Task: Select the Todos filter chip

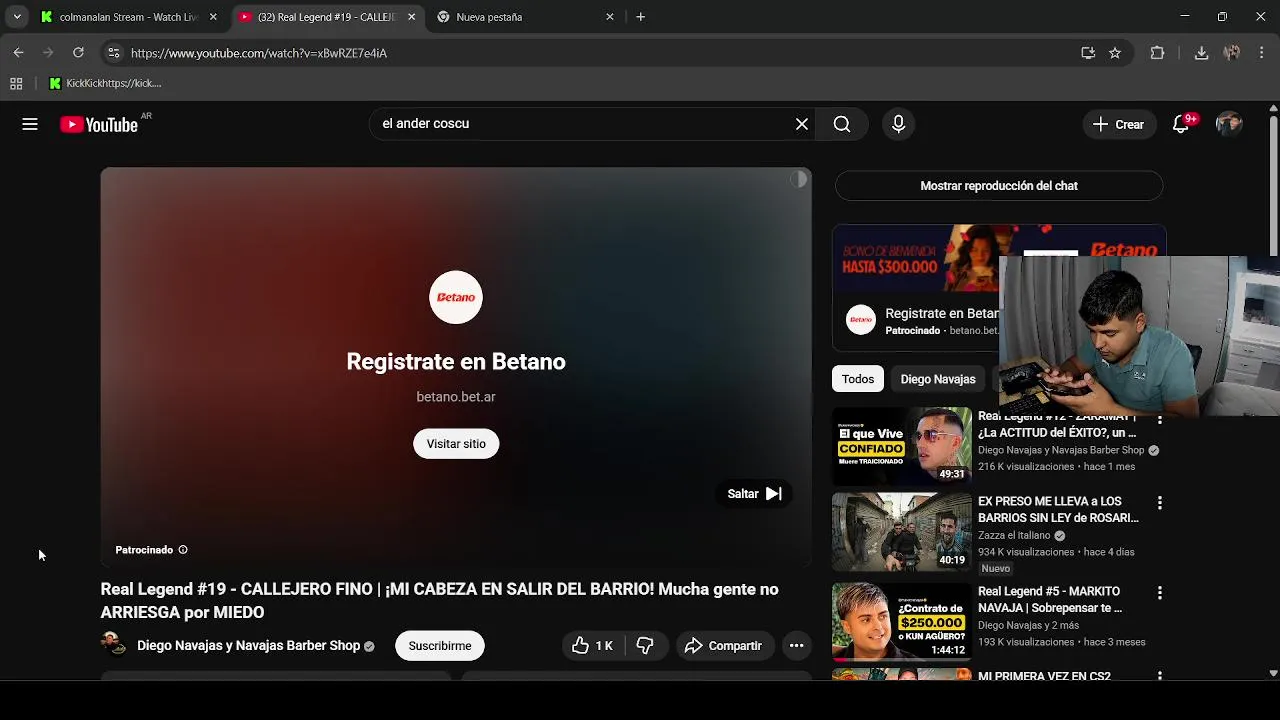Action: (x=858, y=379)
